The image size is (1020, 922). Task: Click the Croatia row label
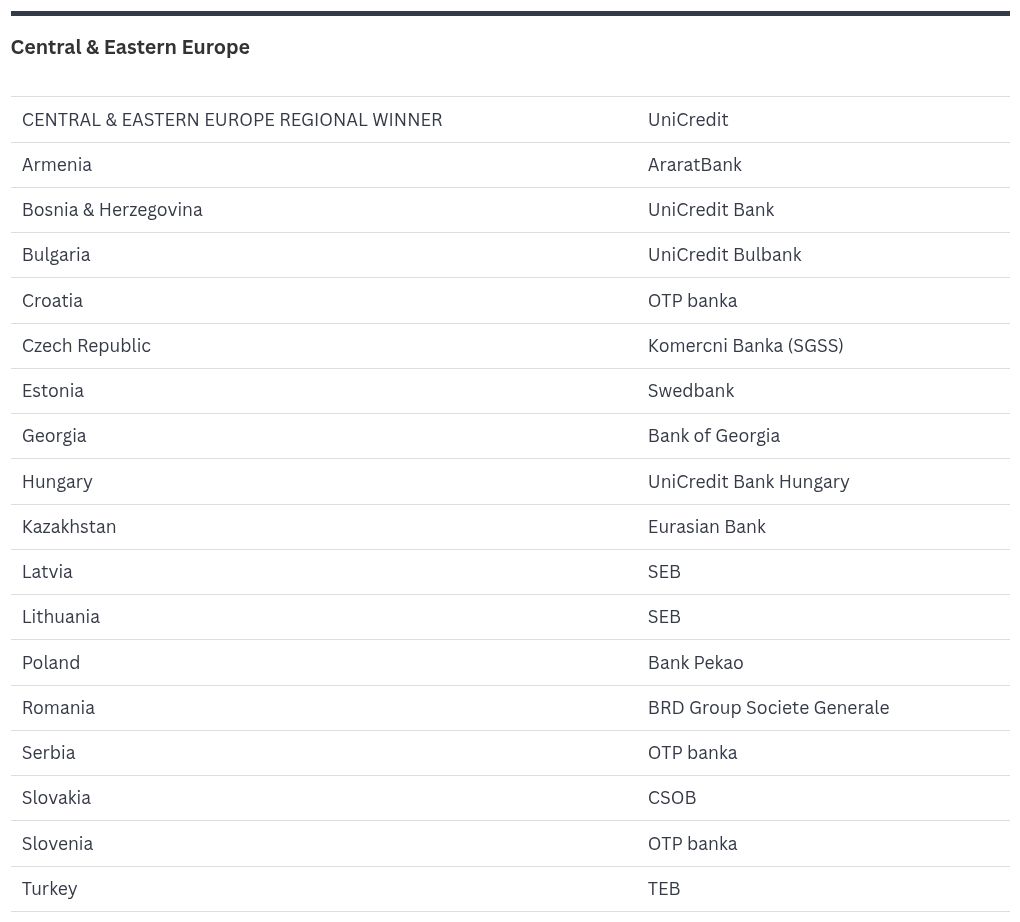coord(52,301)
